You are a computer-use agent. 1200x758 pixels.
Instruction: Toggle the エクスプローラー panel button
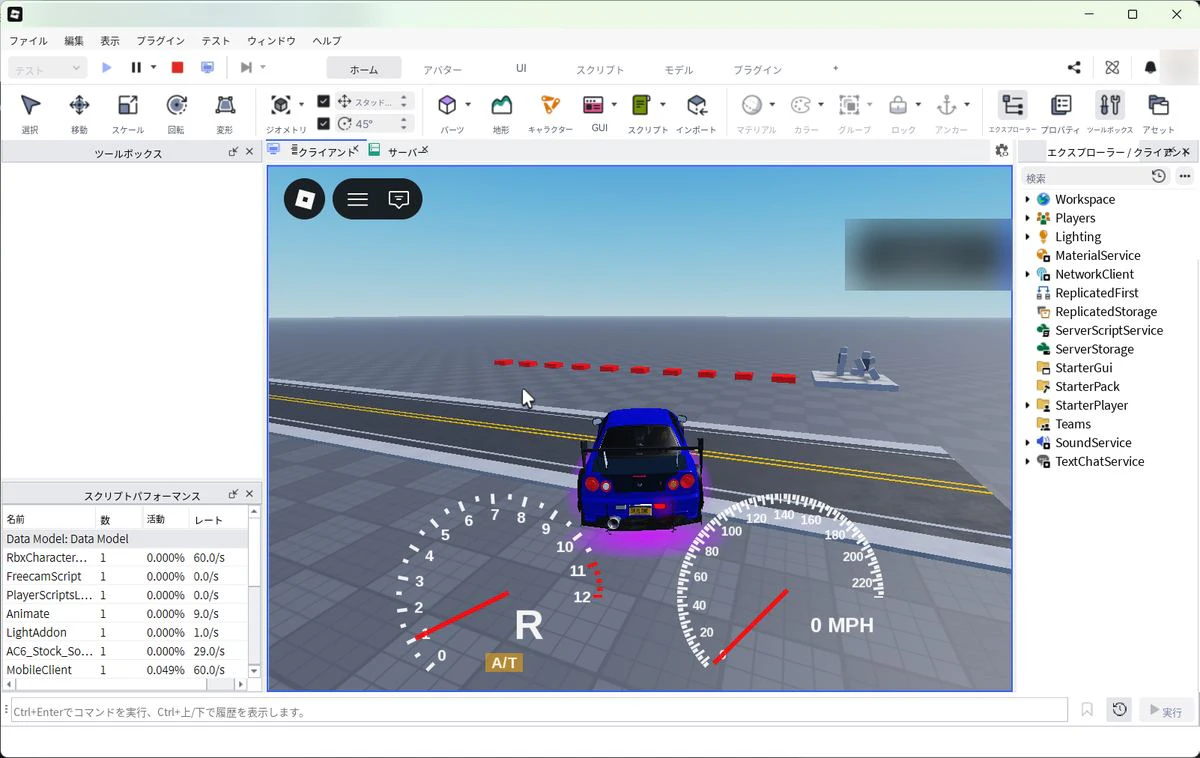[1012, 113]
